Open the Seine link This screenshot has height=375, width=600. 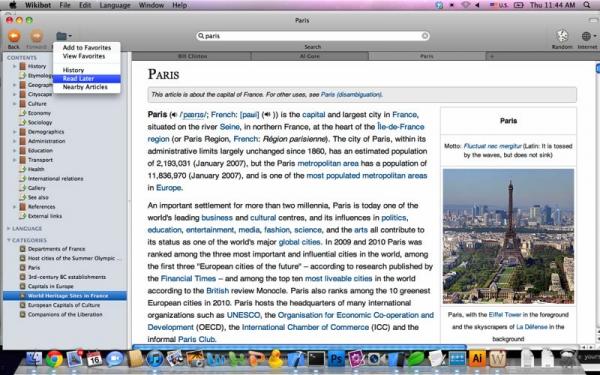tap(230, 127)
